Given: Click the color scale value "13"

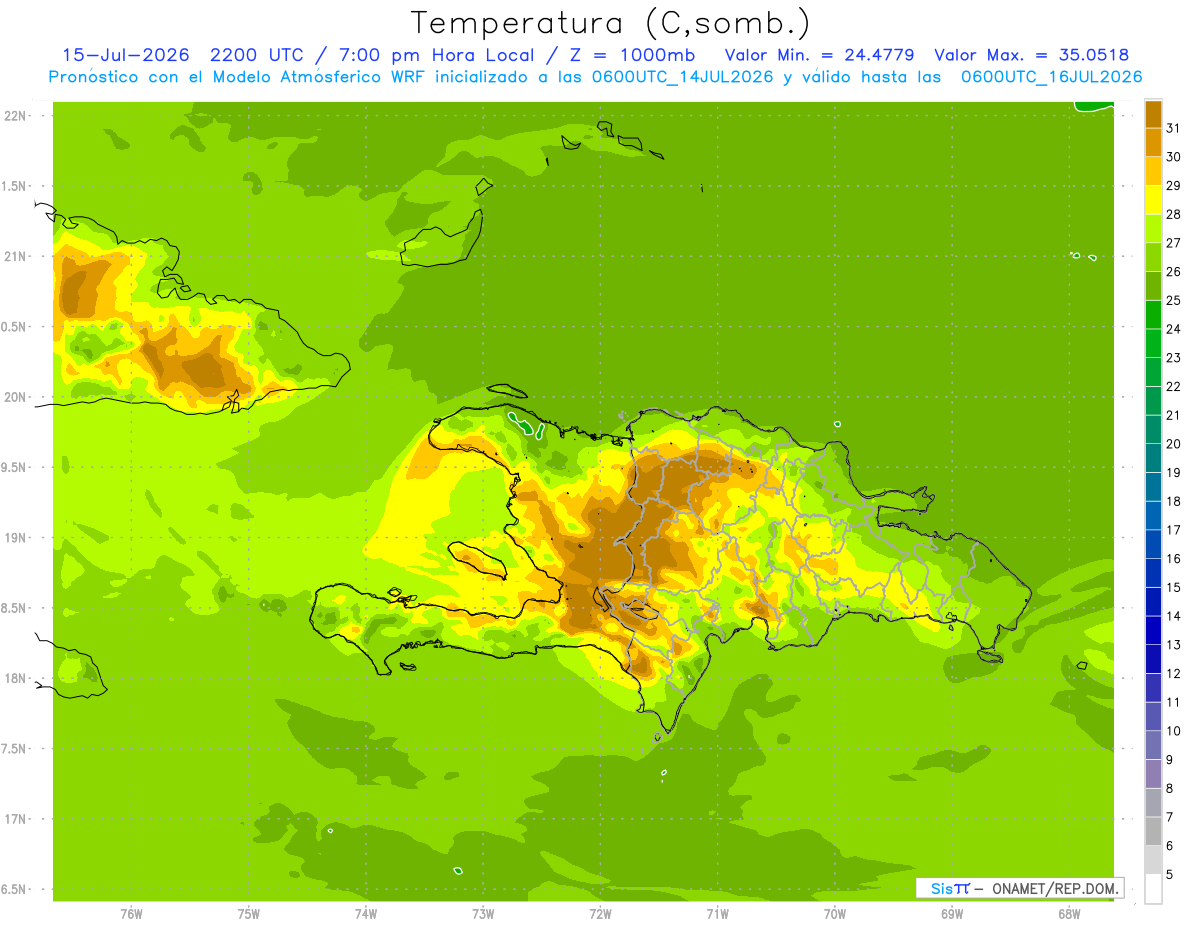Looking at the screenshot, I should click(x=1174, y=645).
